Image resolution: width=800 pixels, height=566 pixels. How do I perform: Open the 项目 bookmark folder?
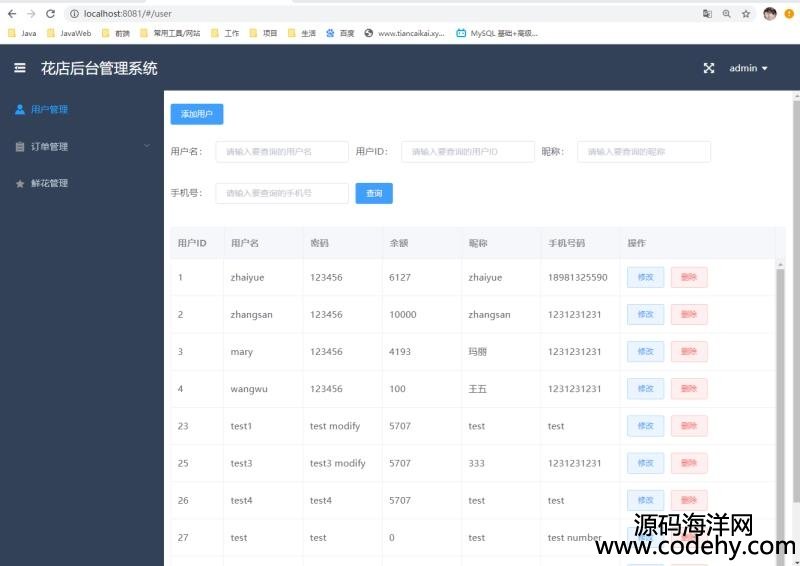263,33
